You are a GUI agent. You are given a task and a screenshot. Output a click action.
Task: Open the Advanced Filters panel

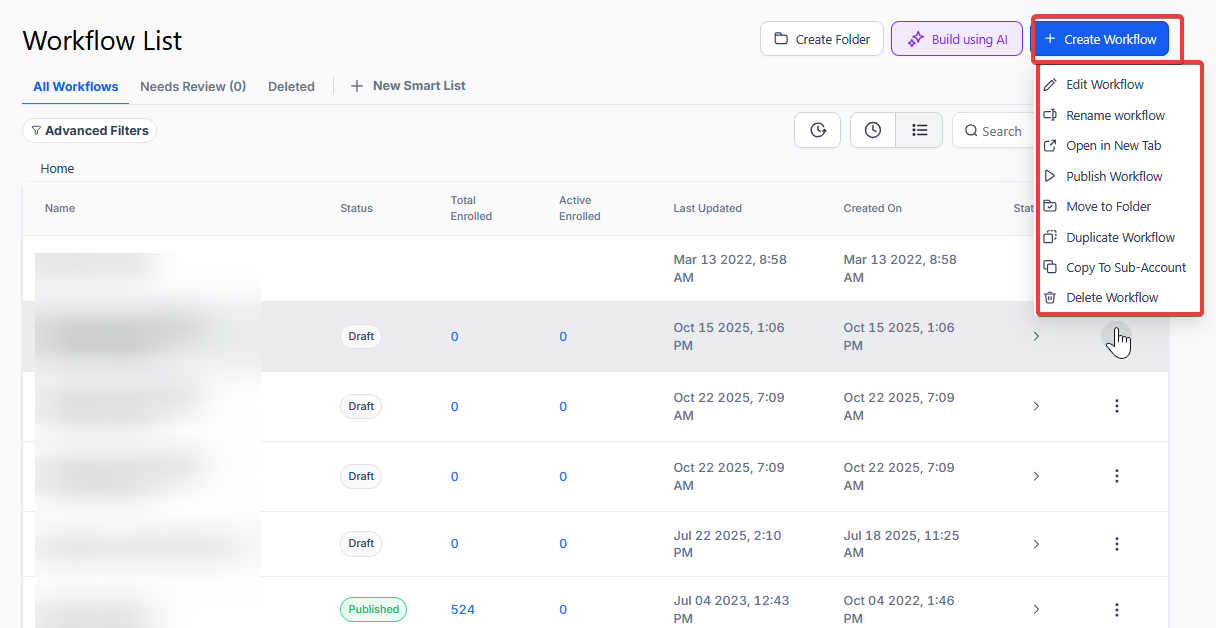(89, 131)
